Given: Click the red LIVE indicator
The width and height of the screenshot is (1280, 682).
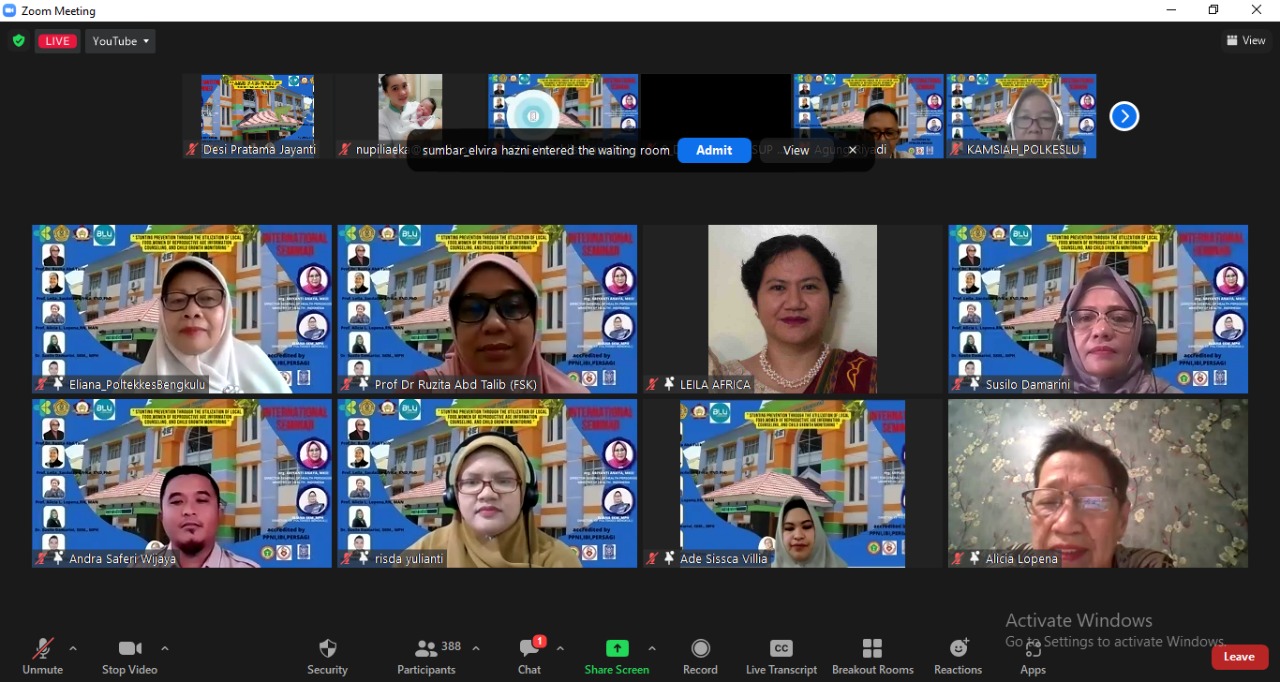Looking at the screenshot, I should (57, 41).
